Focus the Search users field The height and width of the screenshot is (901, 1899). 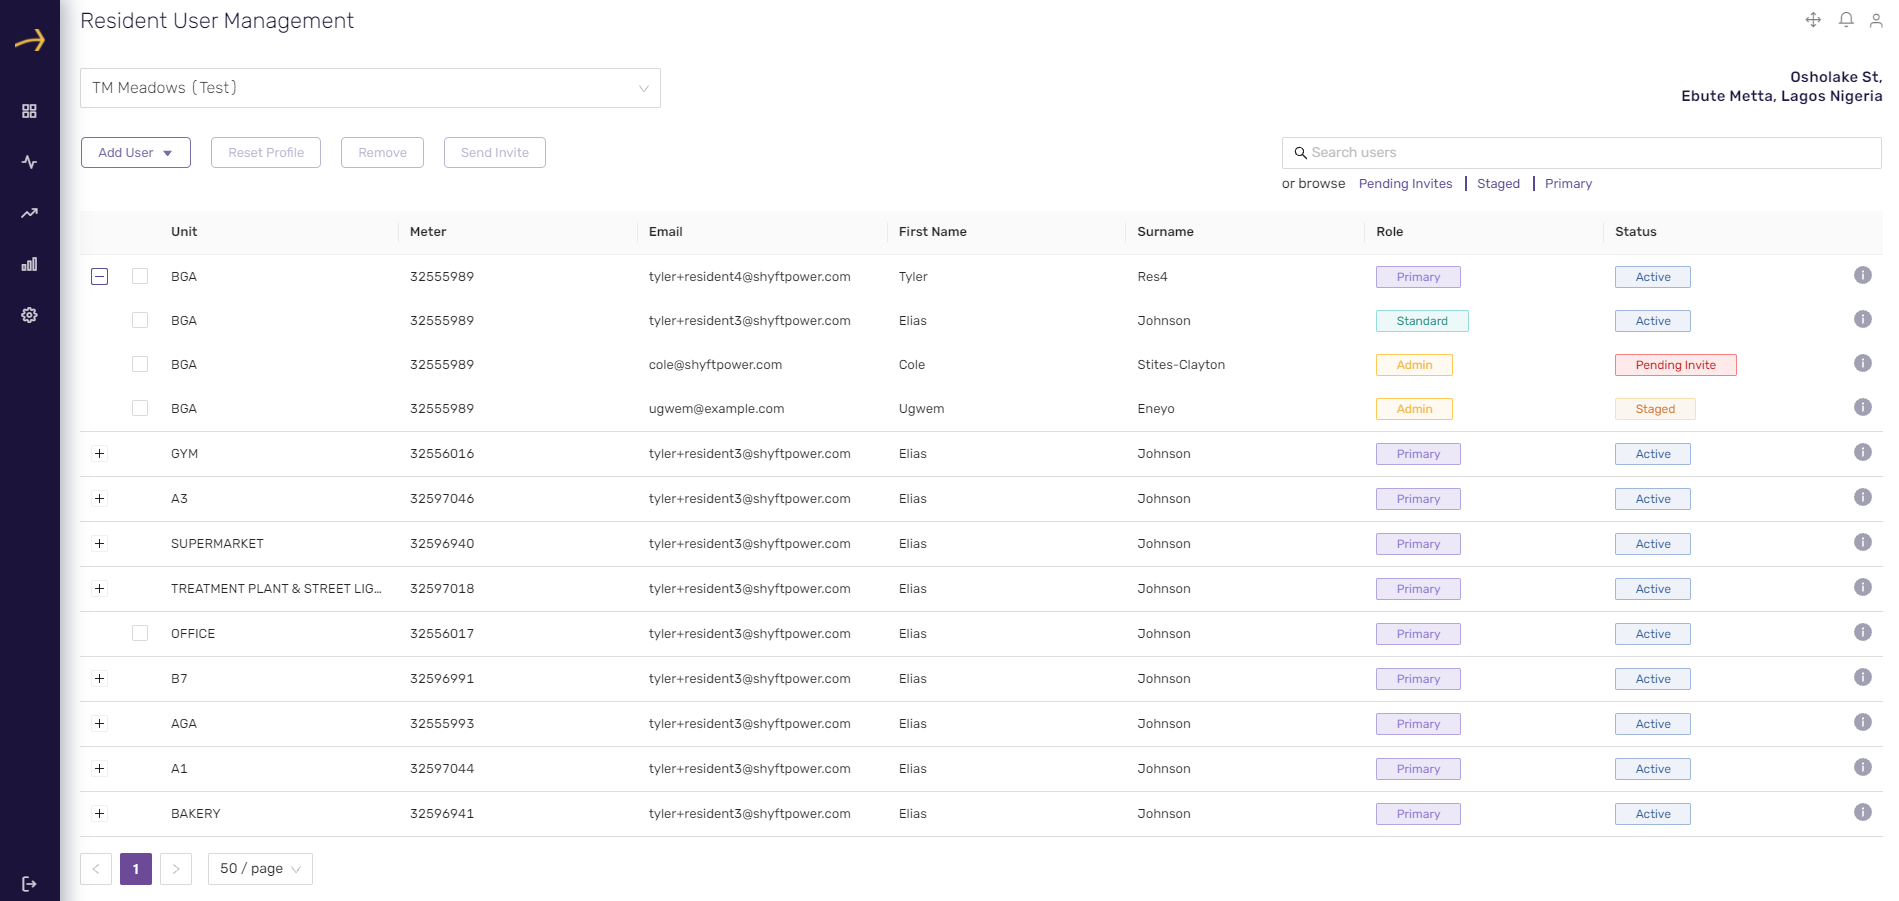[1582, 153]
